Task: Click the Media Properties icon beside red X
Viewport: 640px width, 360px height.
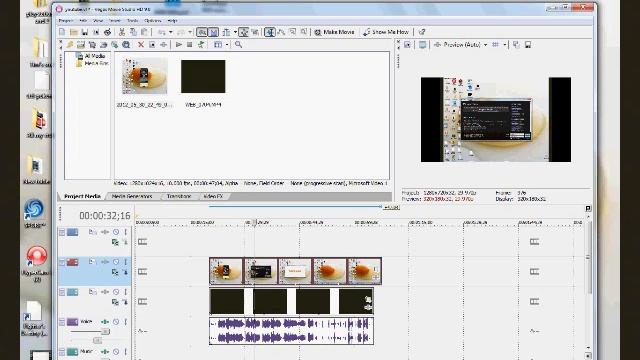Action: (x=152, y=44)
